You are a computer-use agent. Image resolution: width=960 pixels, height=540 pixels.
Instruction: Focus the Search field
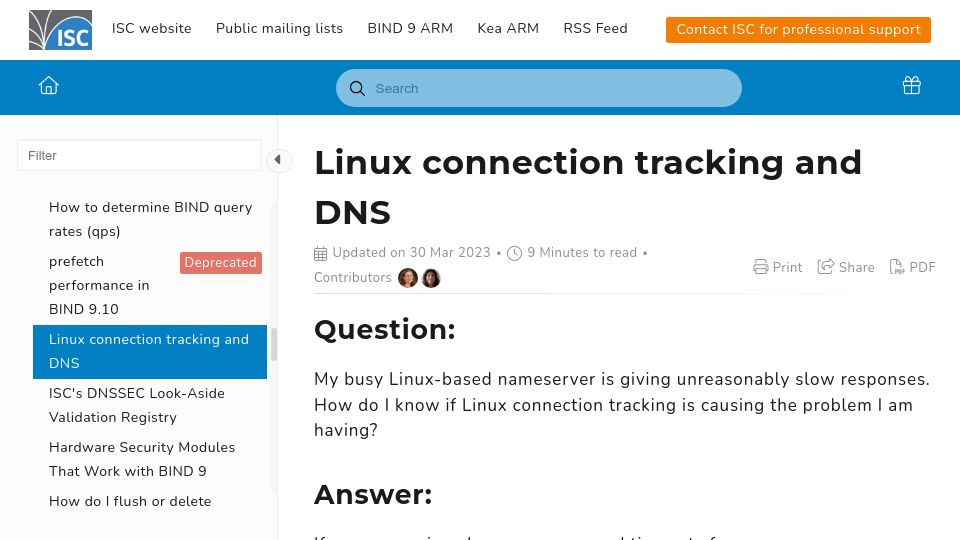[539, 88]
